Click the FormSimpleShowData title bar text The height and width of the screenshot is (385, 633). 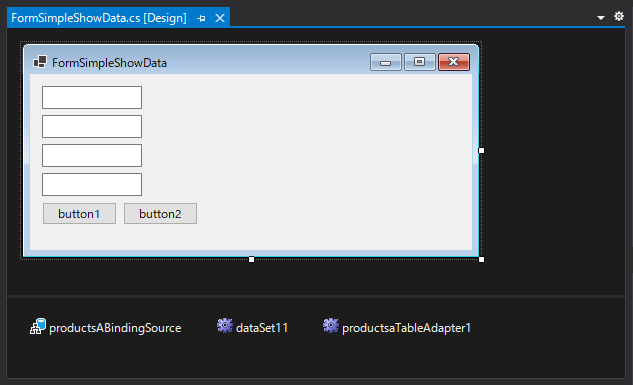click(x=109, y=63)
